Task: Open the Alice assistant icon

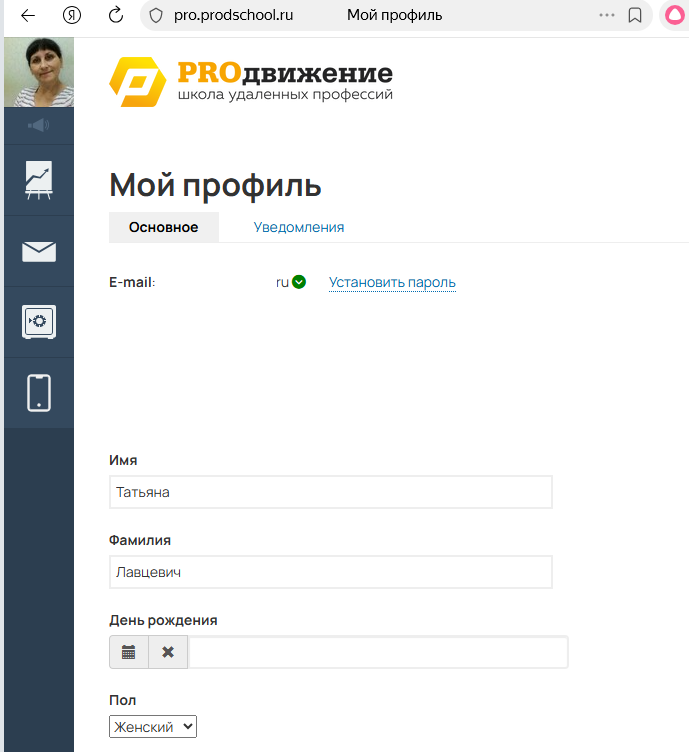Action: (675, 15)
